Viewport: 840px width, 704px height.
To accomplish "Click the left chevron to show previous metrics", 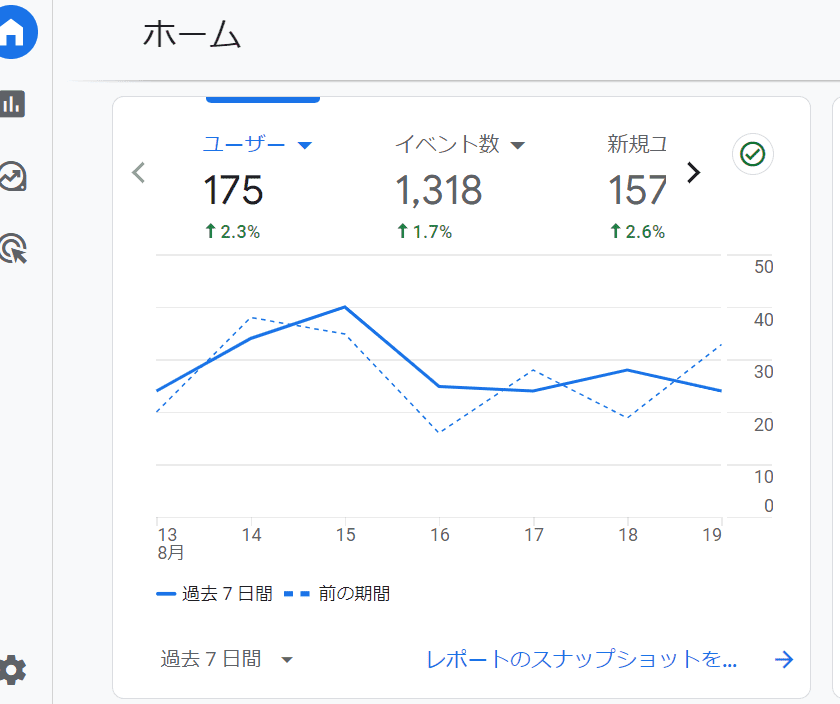I will tap(139, 173).
